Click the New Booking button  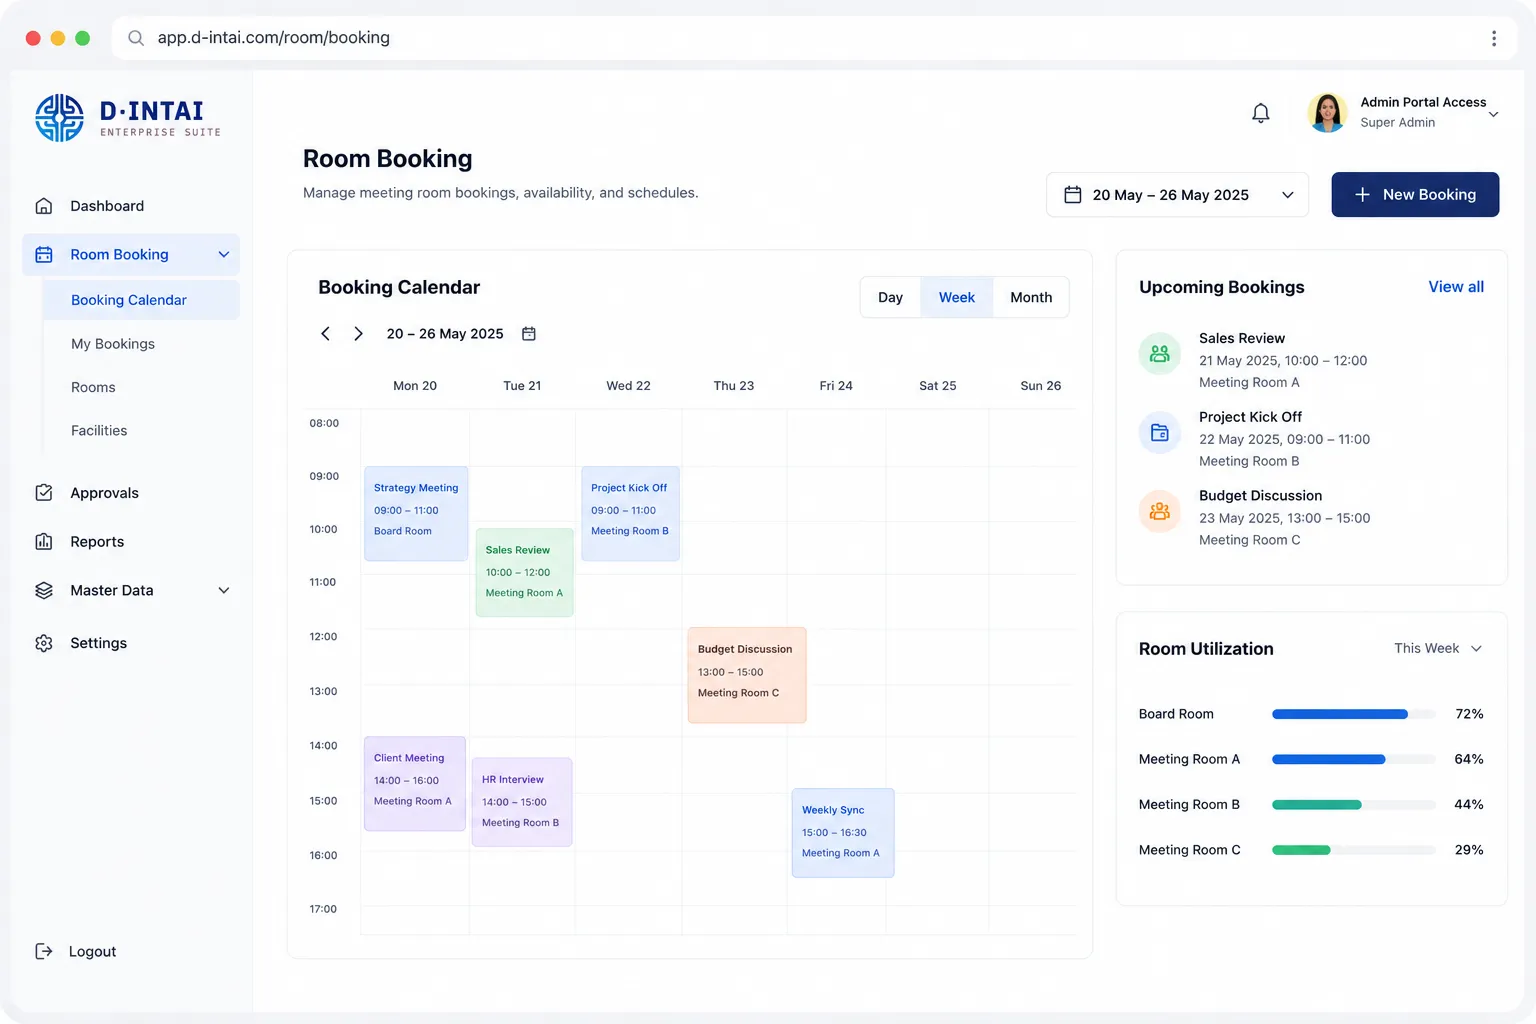pos(1415,195)
